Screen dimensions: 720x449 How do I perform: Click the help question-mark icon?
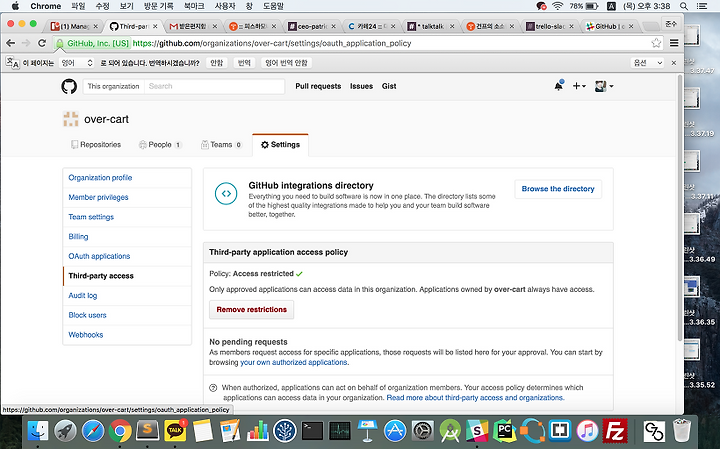213,387
